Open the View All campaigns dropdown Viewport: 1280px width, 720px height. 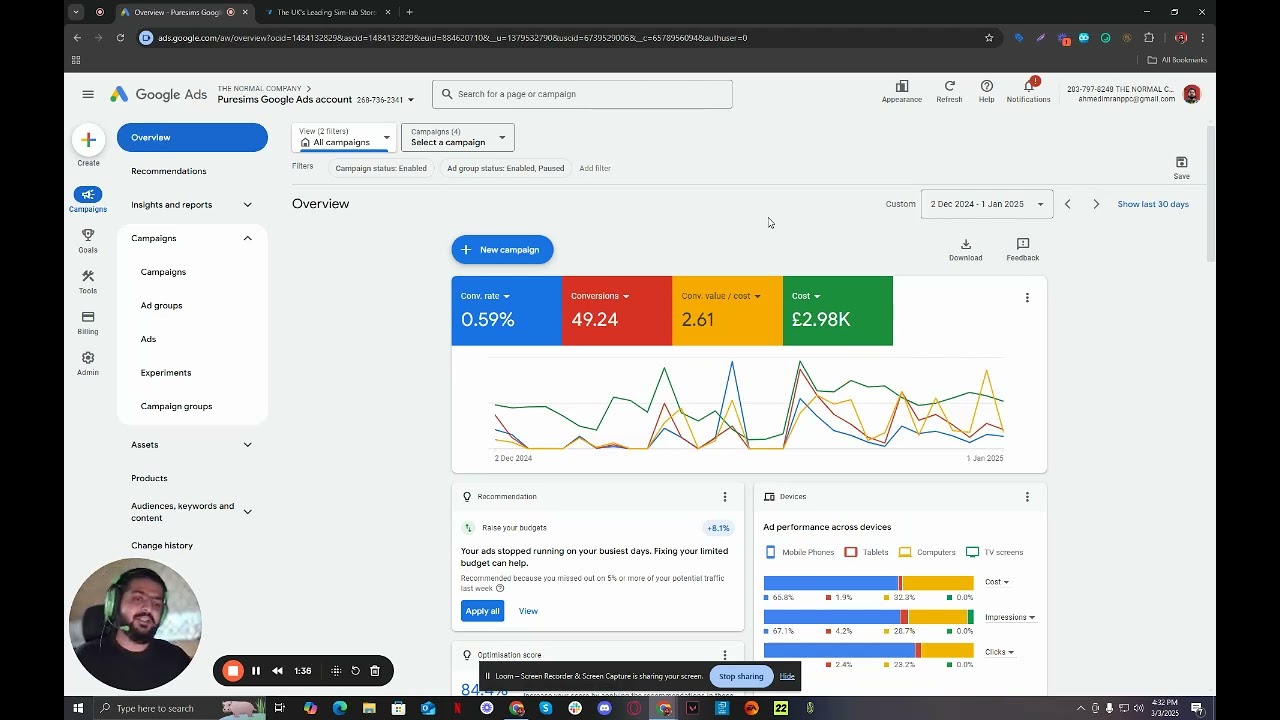344,138
